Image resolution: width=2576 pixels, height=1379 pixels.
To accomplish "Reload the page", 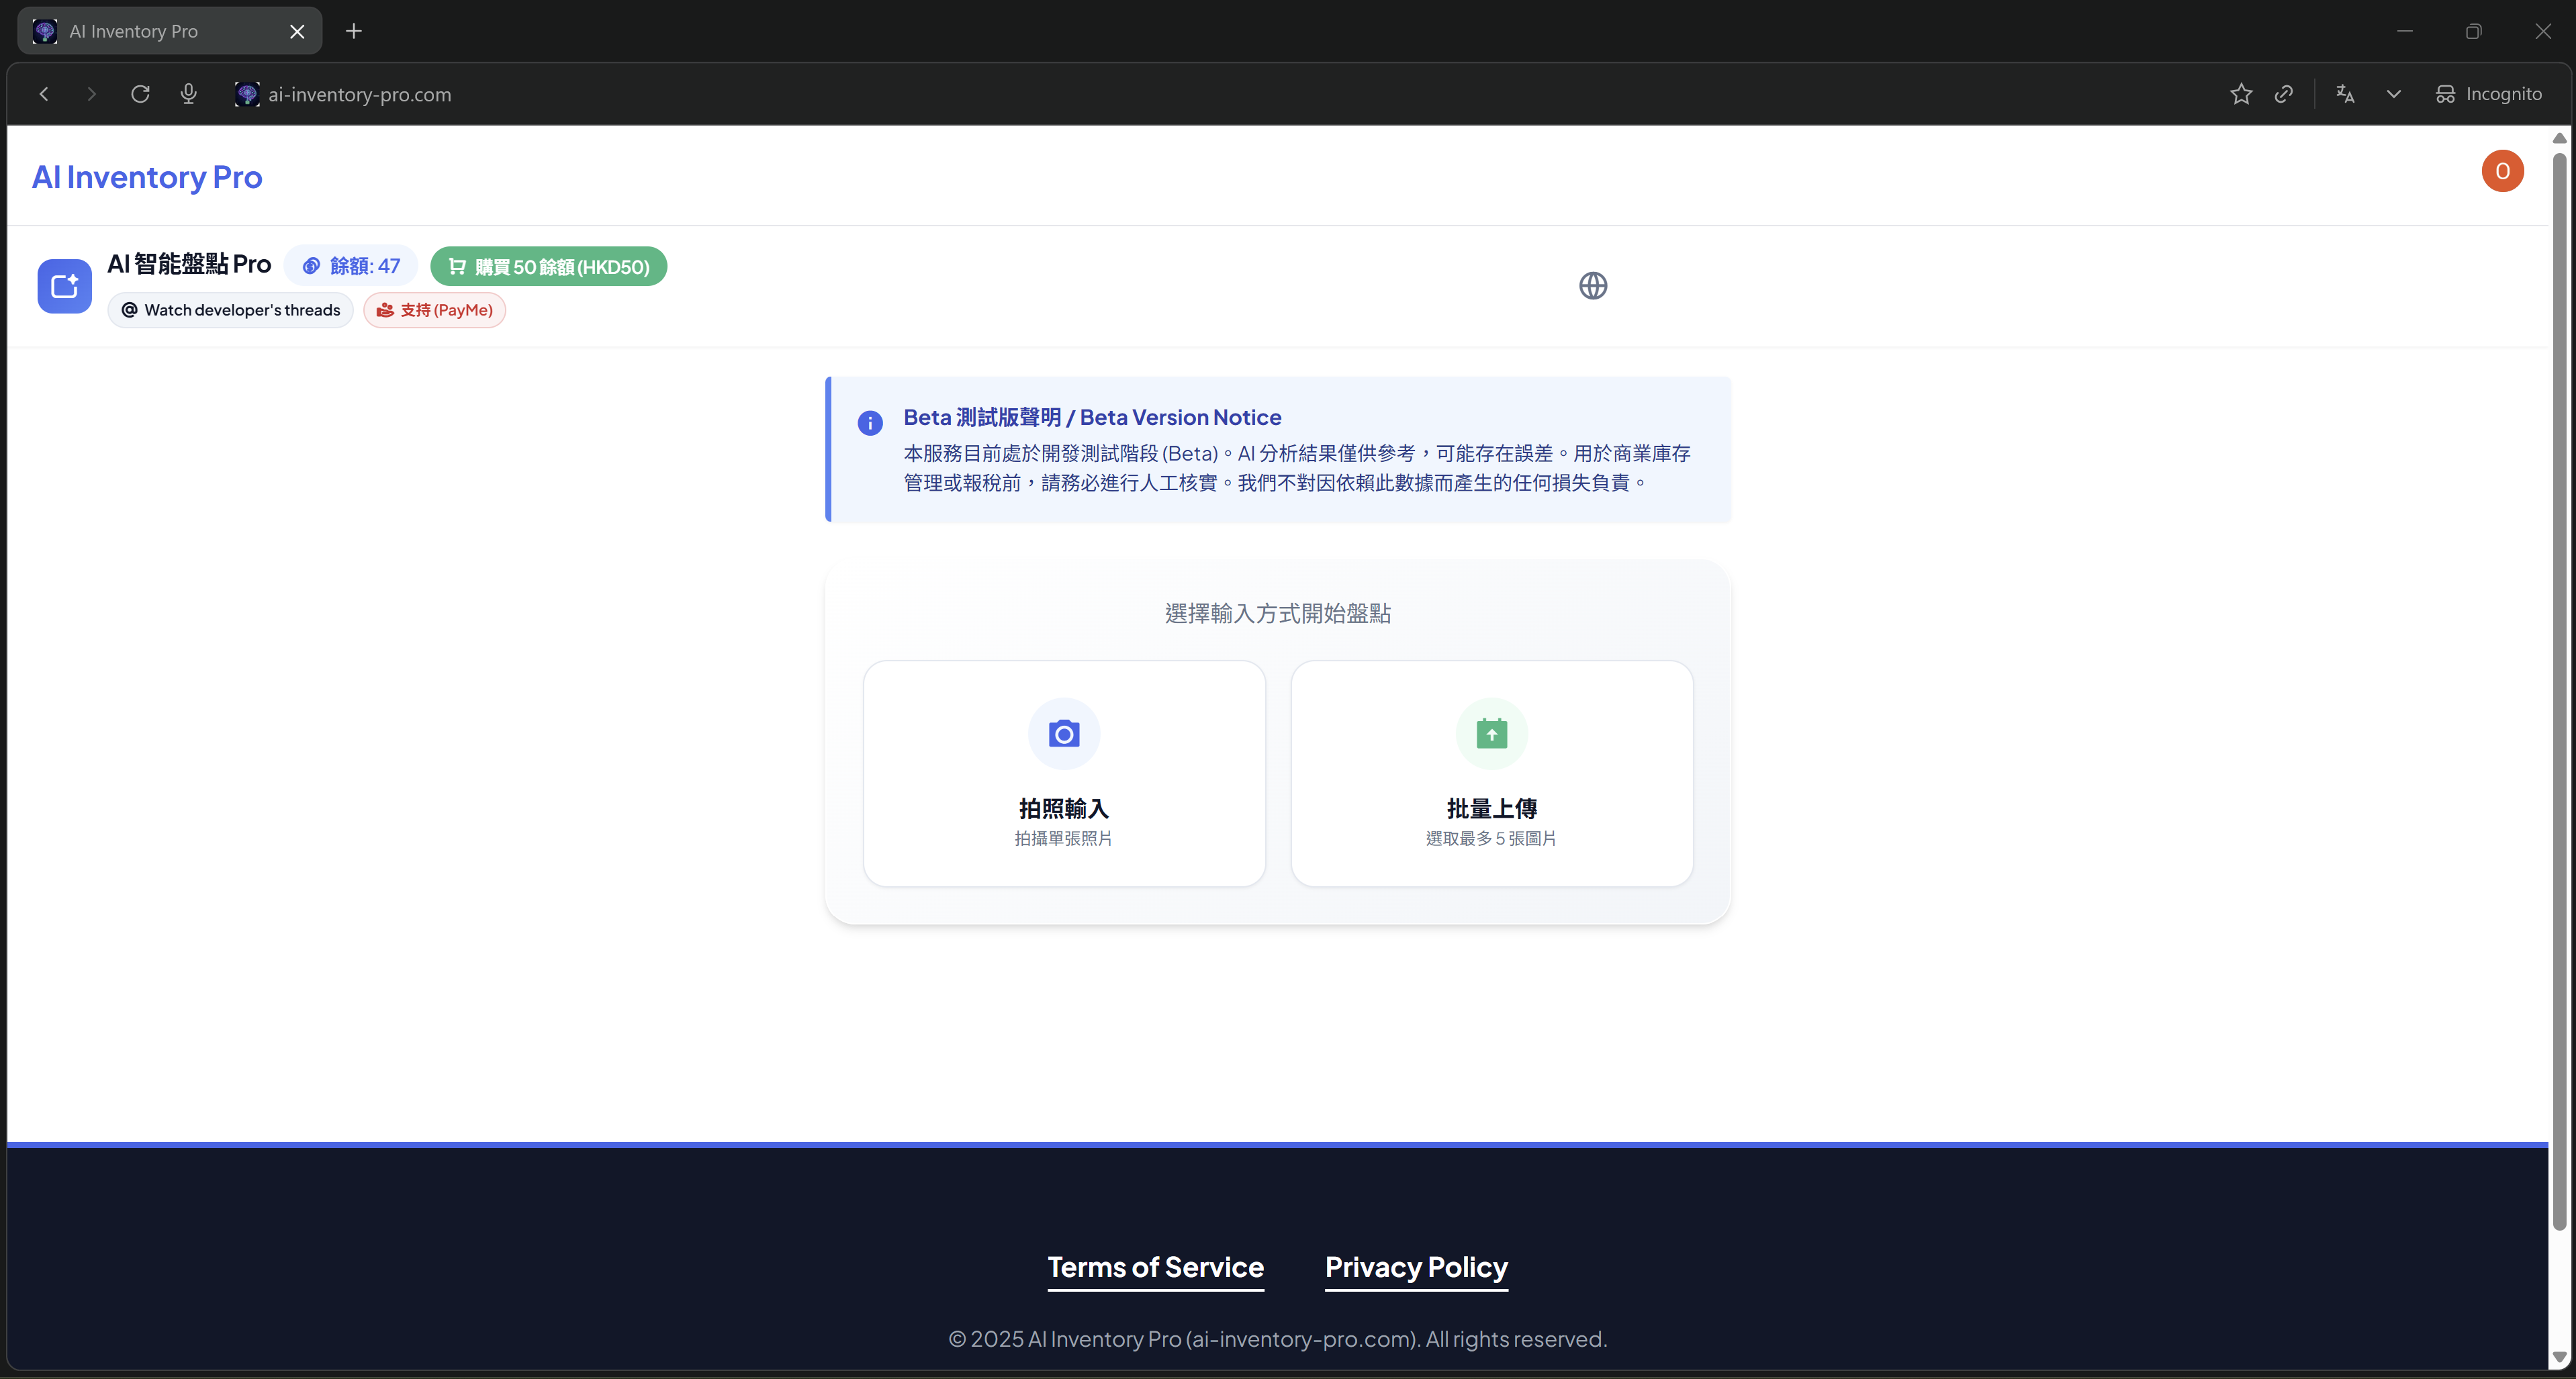I will click(x=140, y=94).
